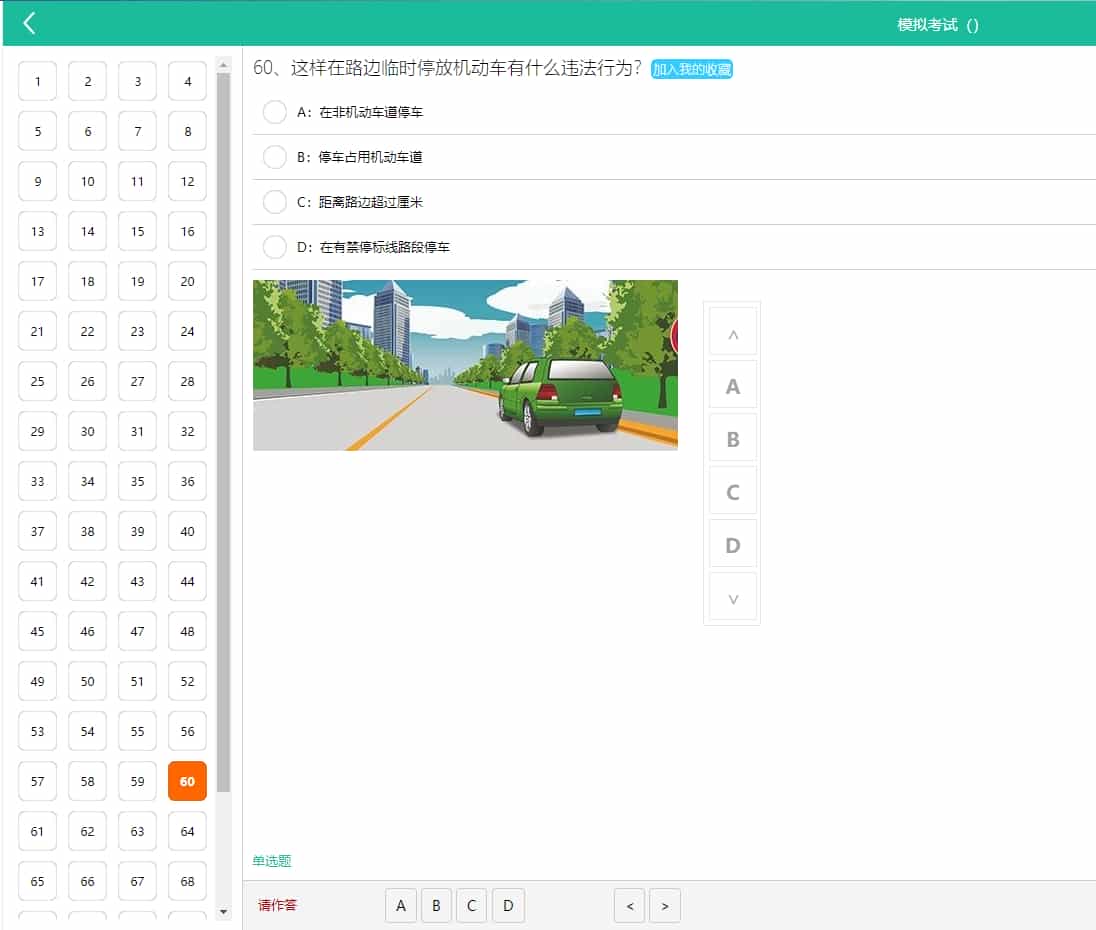Screen dimensions: 1096x930
Task: Go to previous question with < button
Action: click(x=629, y=906)
